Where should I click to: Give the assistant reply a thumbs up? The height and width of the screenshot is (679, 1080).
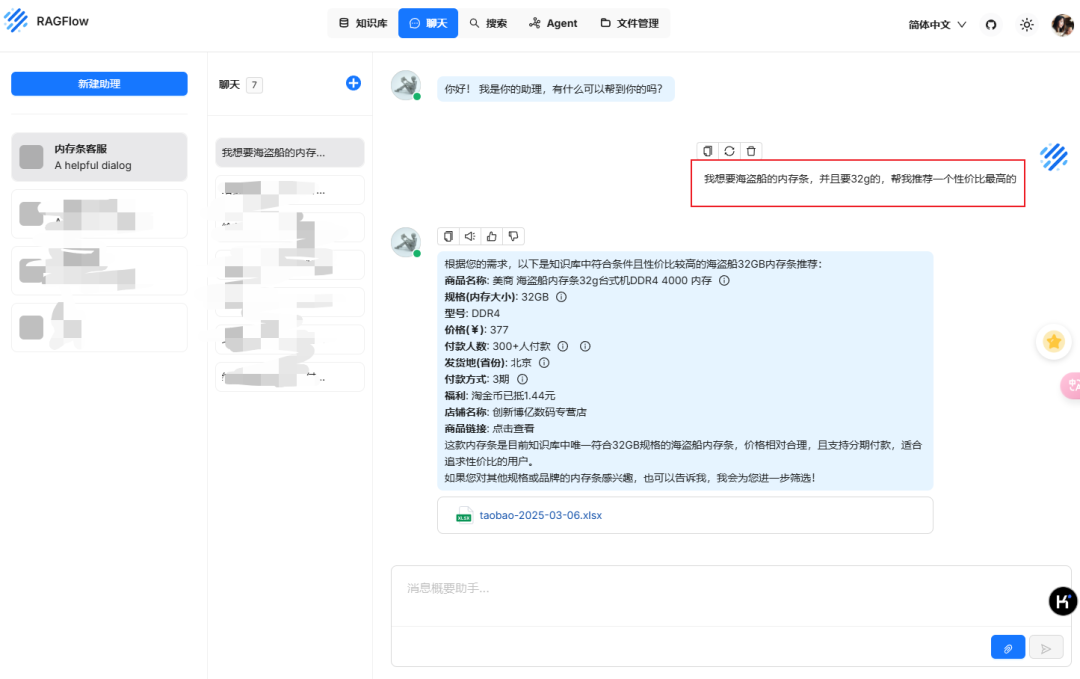point(491,236)
